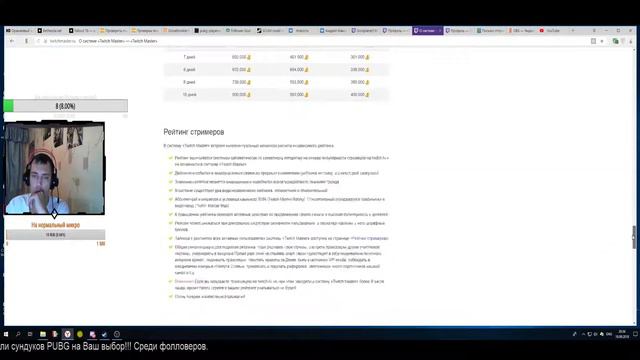Switch to the YouTube tab
640x360 pixels.
coord(552,31)
